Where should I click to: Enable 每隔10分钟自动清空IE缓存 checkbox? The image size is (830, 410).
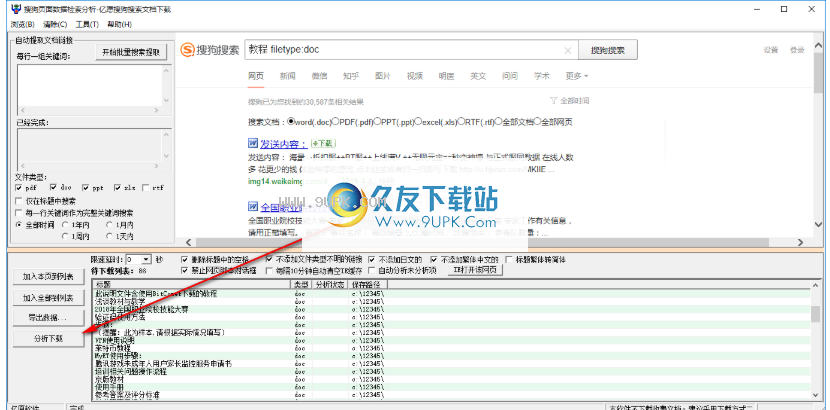coord(269,270)
